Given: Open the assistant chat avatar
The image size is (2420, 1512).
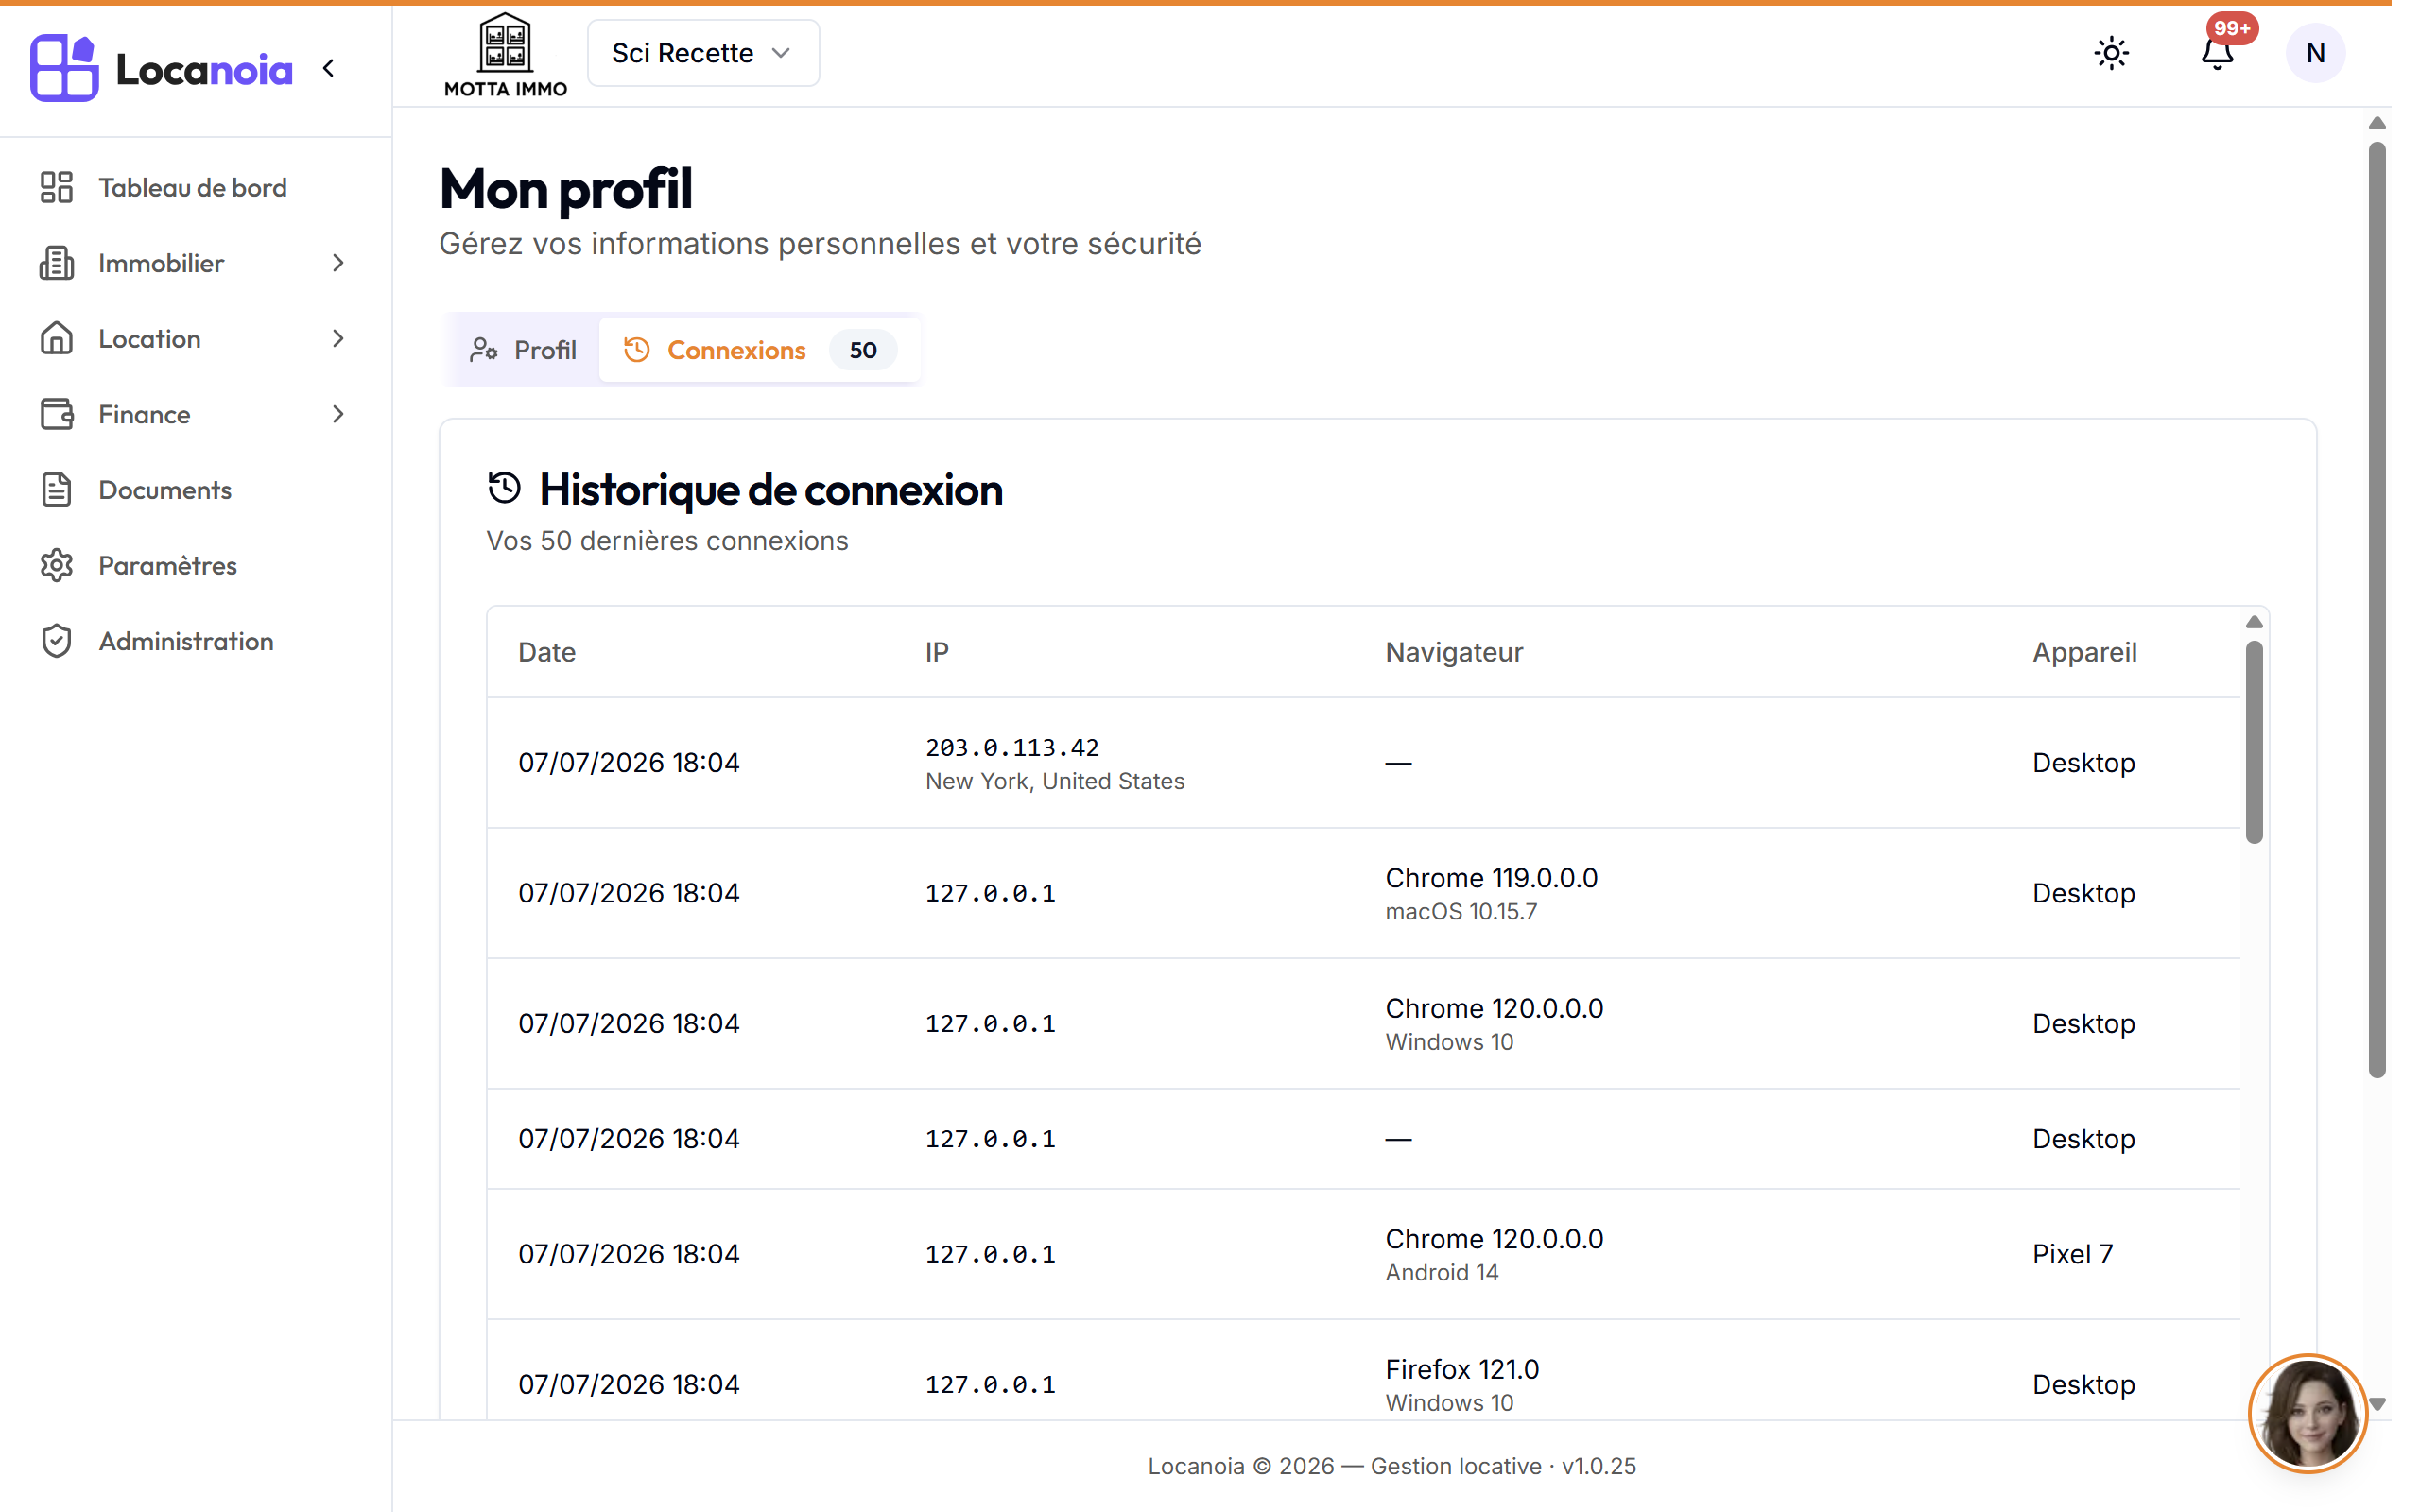Looking at the screenshot, I should pos(2307,1414).
